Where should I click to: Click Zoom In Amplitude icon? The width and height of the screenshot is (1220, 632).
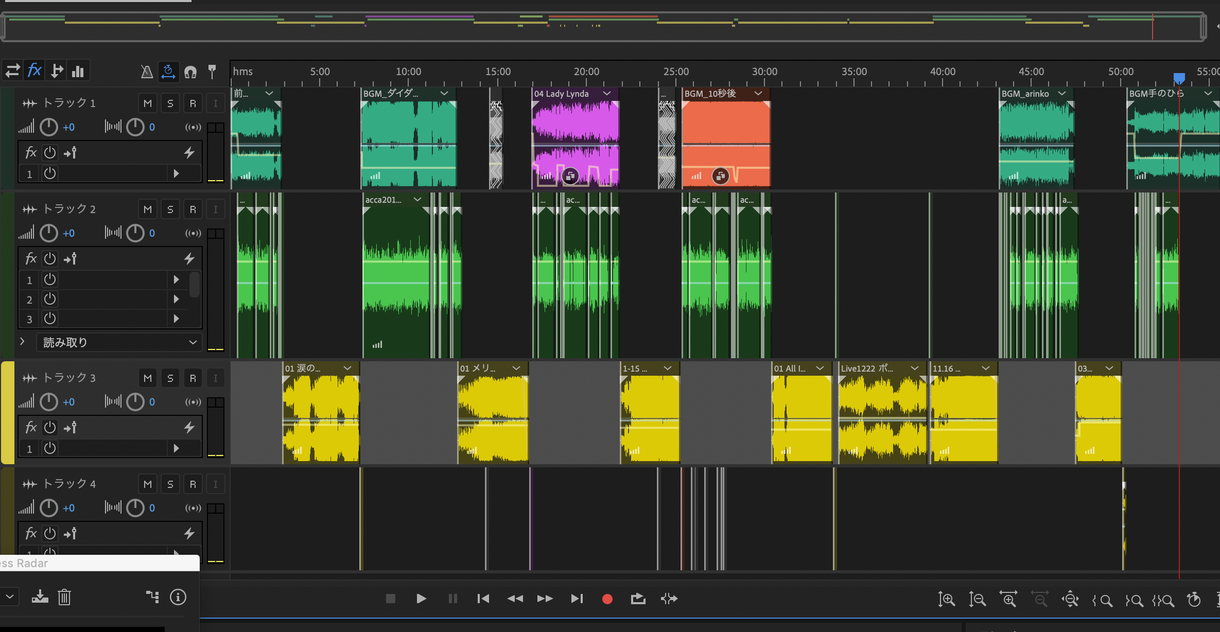tap(946, 599)
